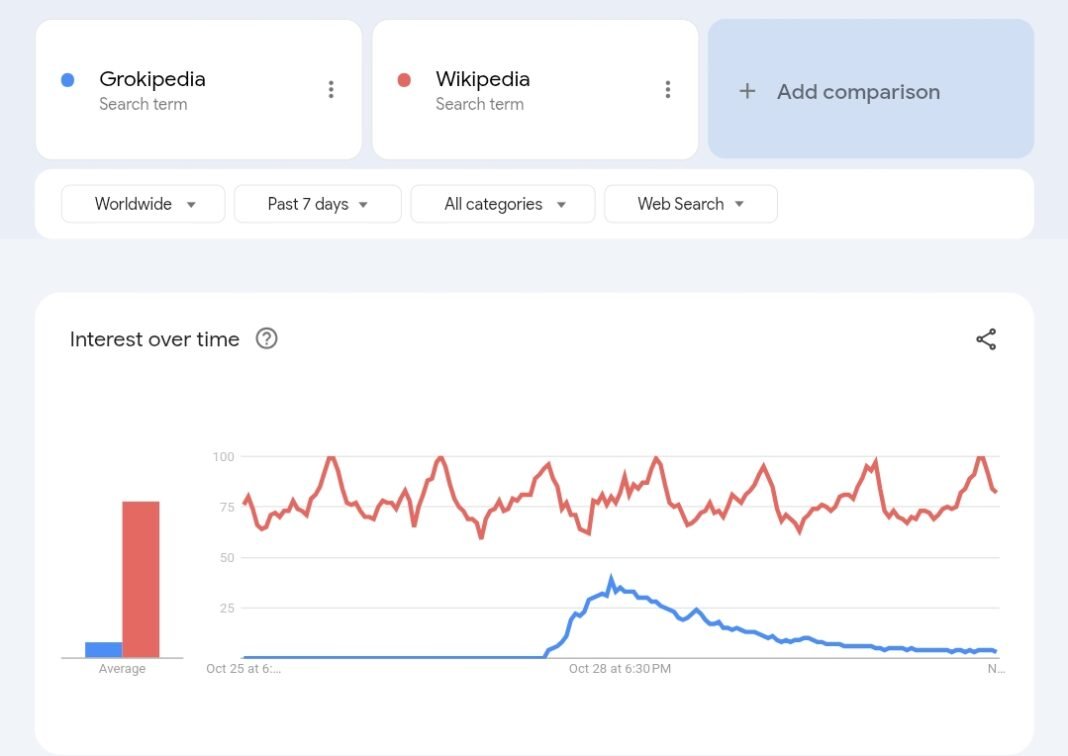Click the share icon for Interest over time
Image resolution: width=1068 pixels, height=756 pixels.
coord(986,339)
